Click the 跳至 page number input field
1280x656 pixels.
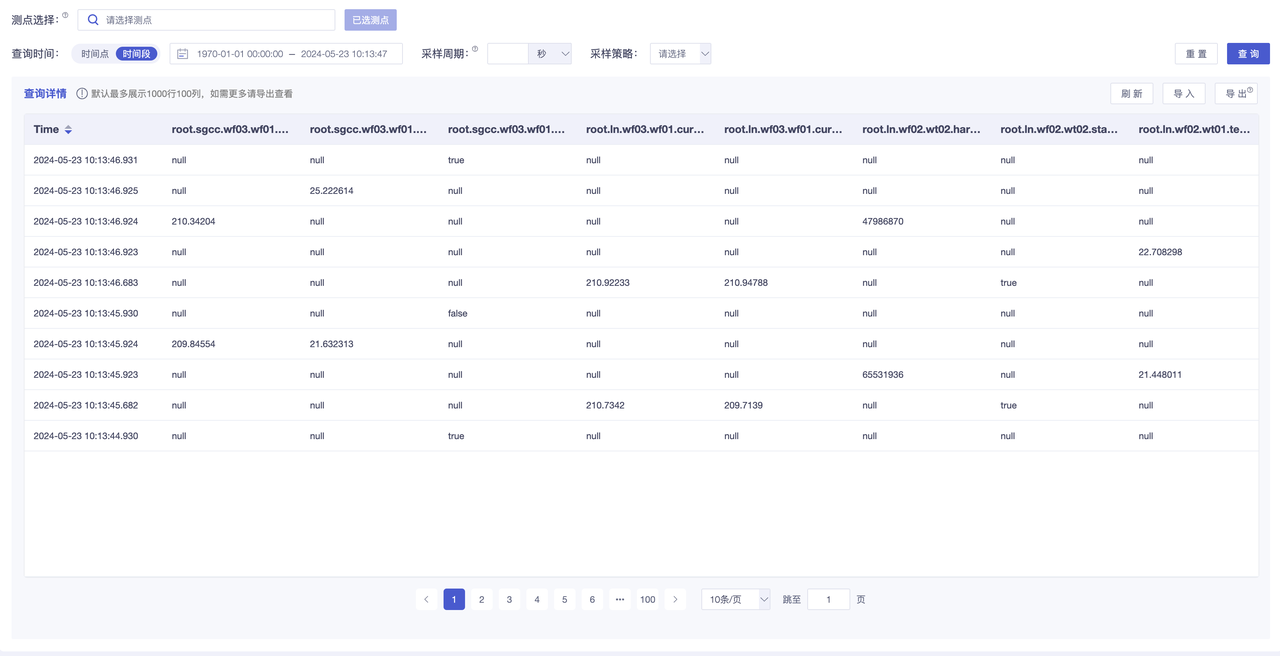click(x=828, y=600)
